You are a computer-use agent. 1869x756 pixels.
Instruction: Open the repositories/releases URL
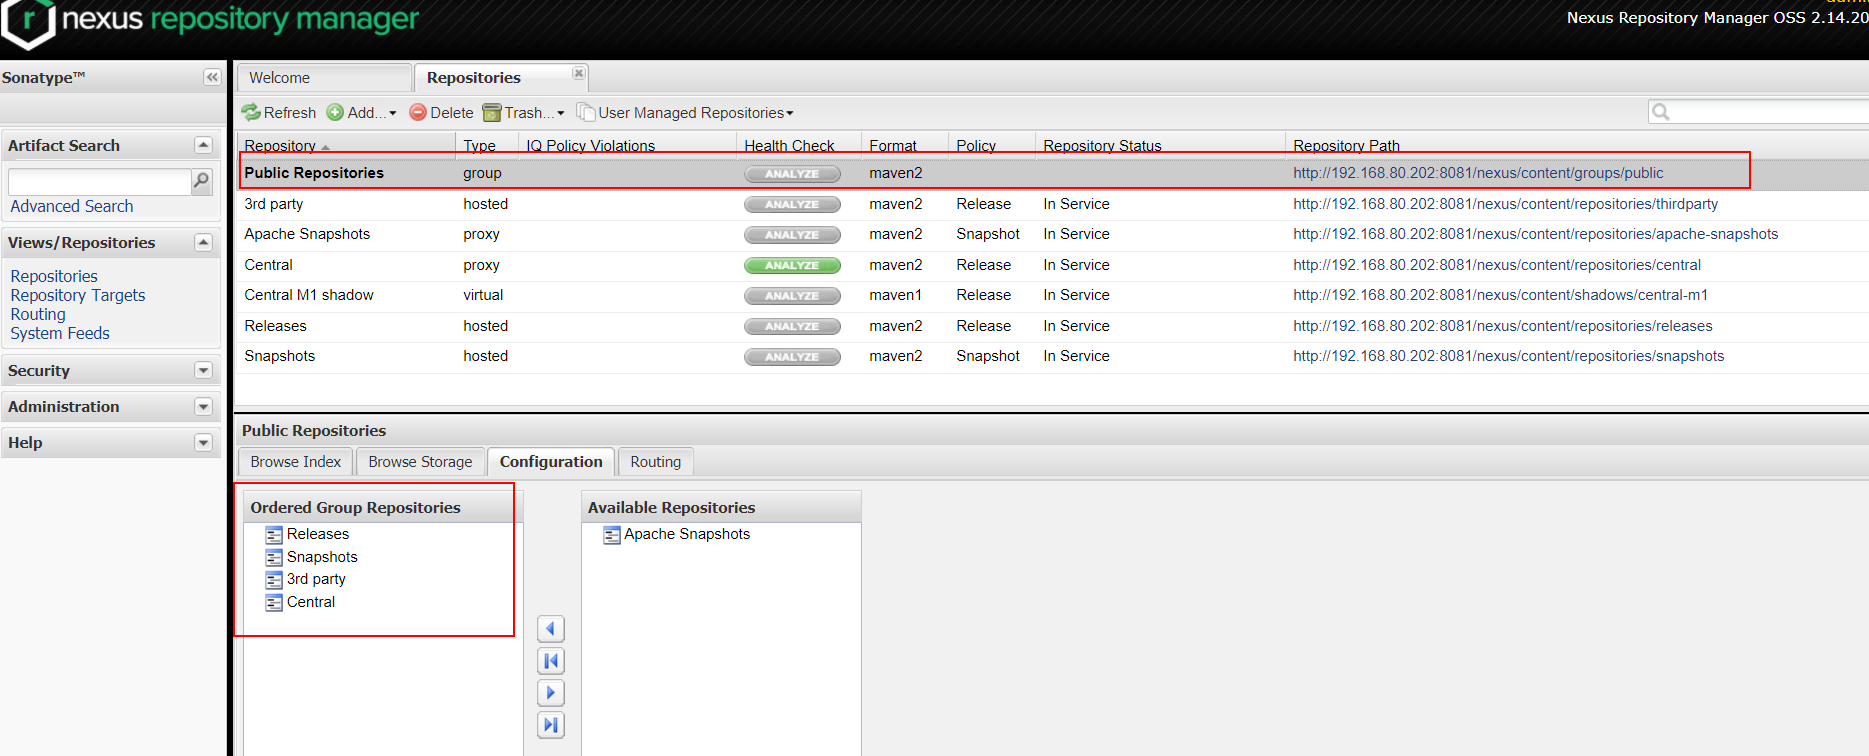pyautogui.click(x=1502, y=326)
